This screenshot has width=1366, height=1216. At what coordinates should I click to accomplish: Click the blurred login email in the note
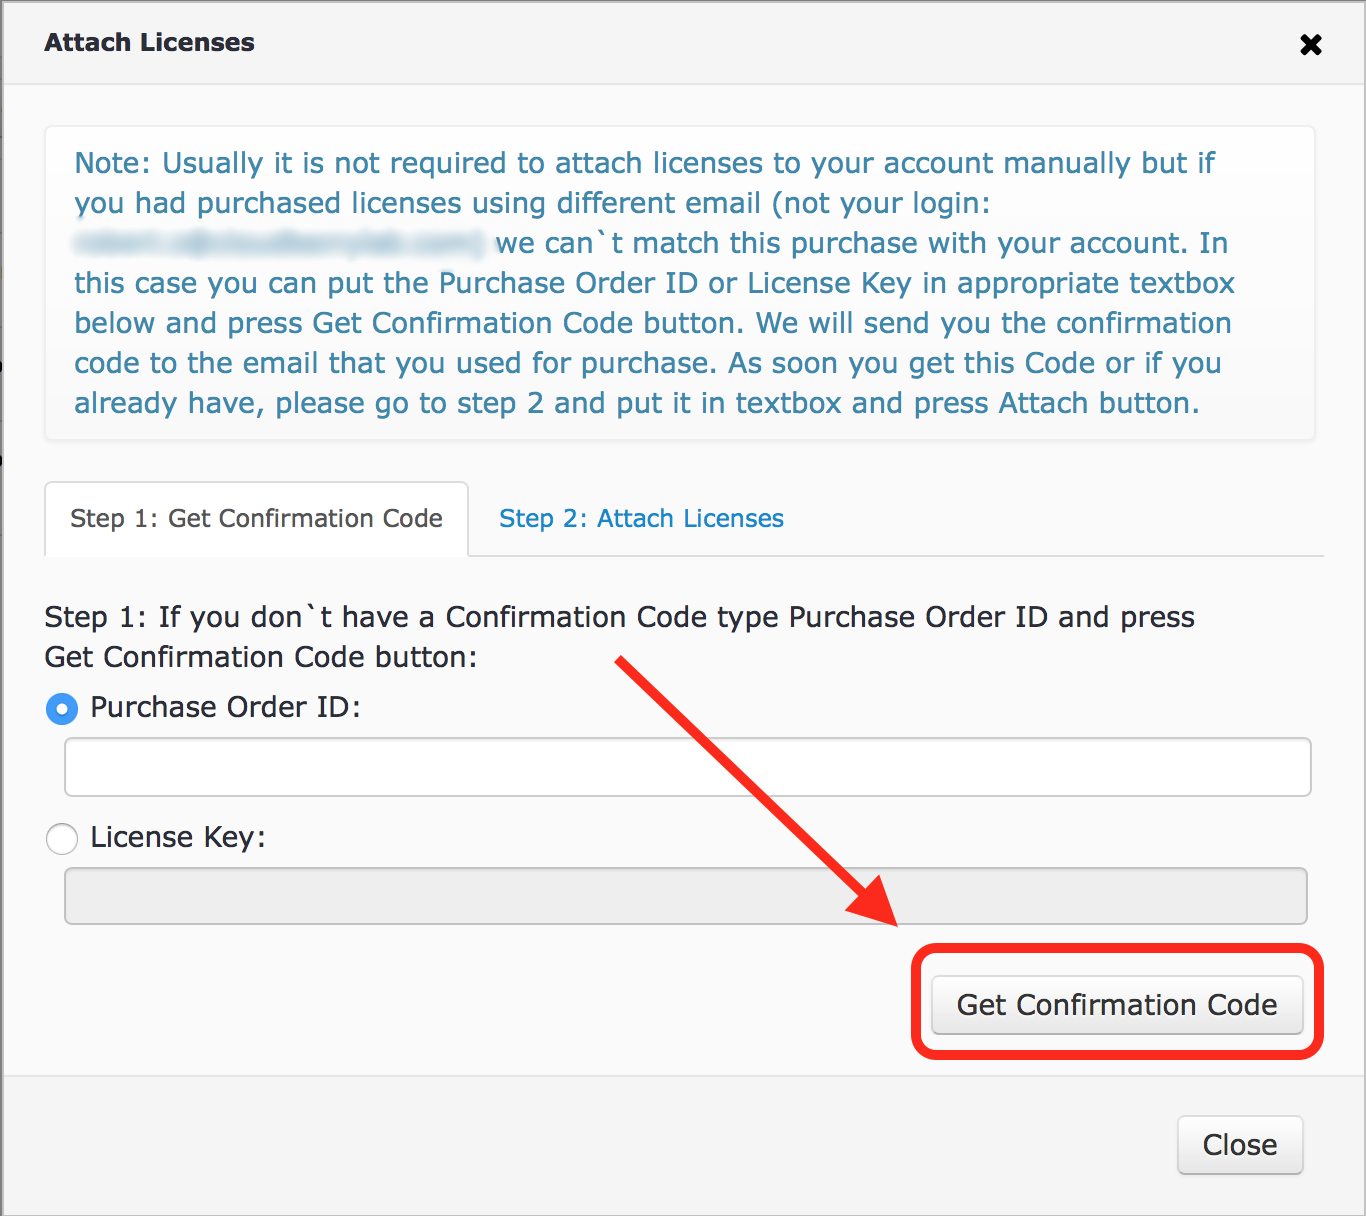[279, 243]
